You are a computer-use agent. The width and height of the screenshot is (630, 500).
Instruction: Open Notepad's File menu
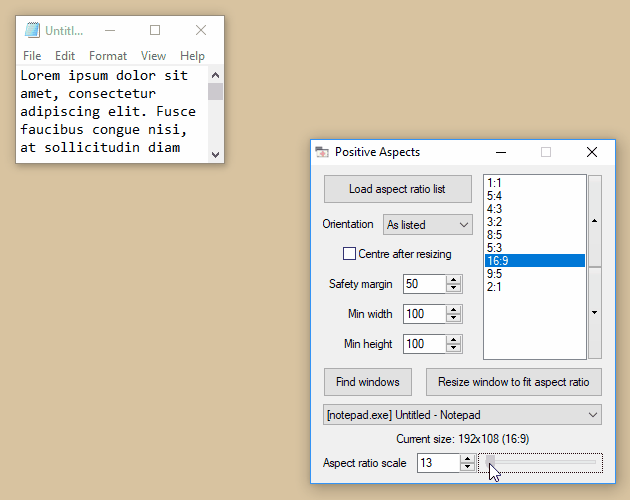[x=32, y=56]
